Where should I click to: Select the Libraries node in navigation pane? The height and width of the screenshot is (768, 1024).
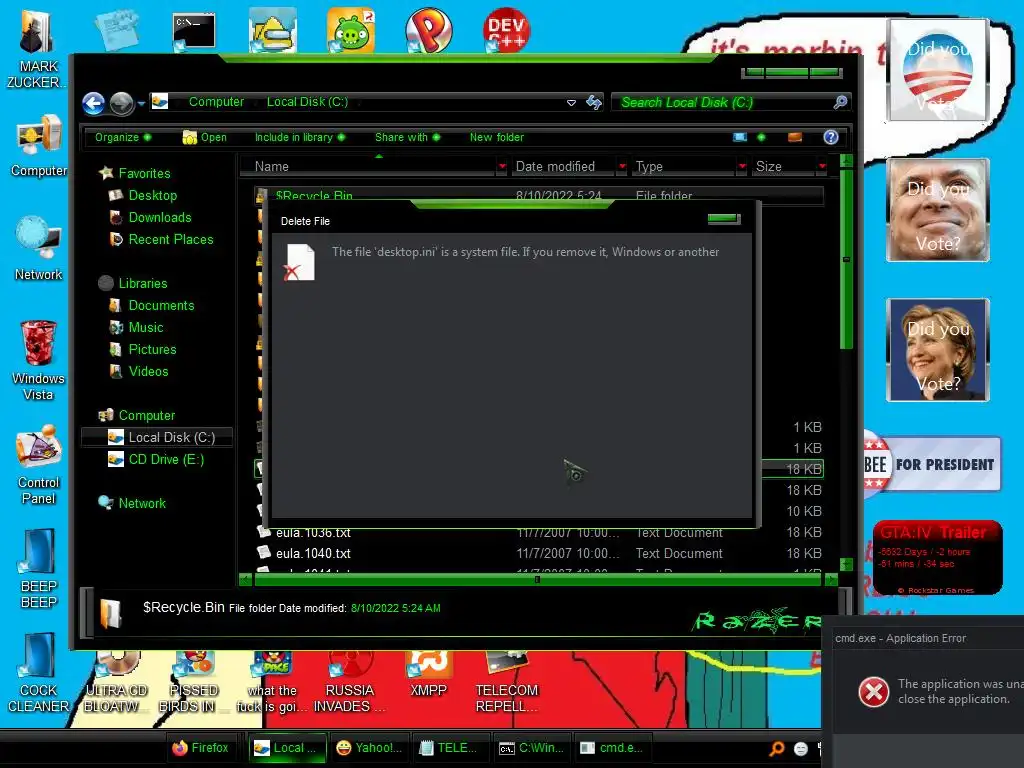click(x=143, y=283)
